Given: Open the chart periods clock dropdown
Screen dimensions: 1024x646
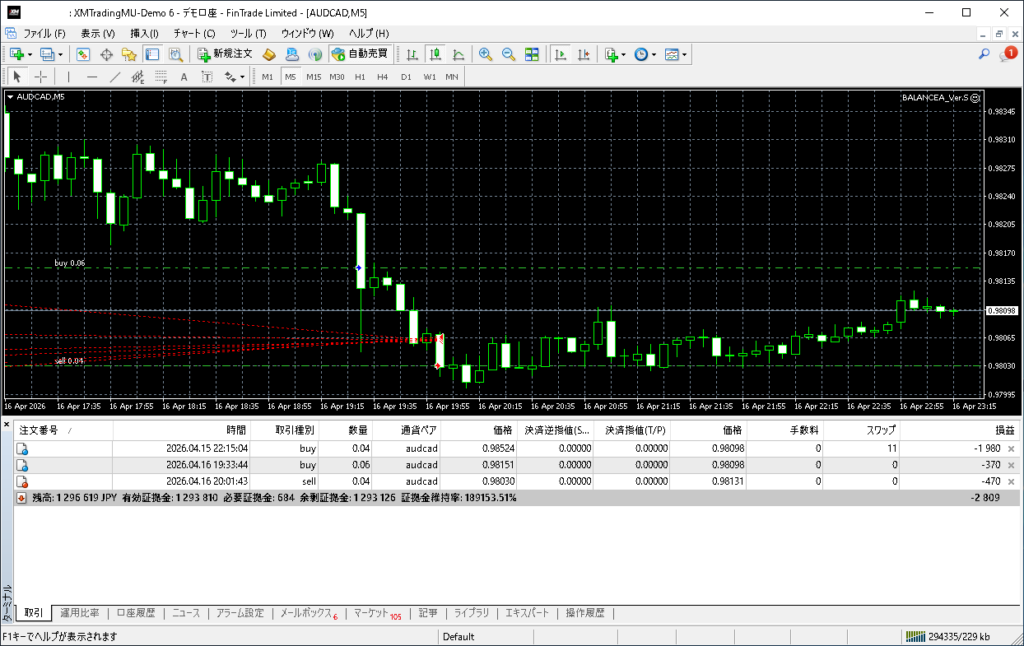Looking at the screenshot, I should [653, 54].
